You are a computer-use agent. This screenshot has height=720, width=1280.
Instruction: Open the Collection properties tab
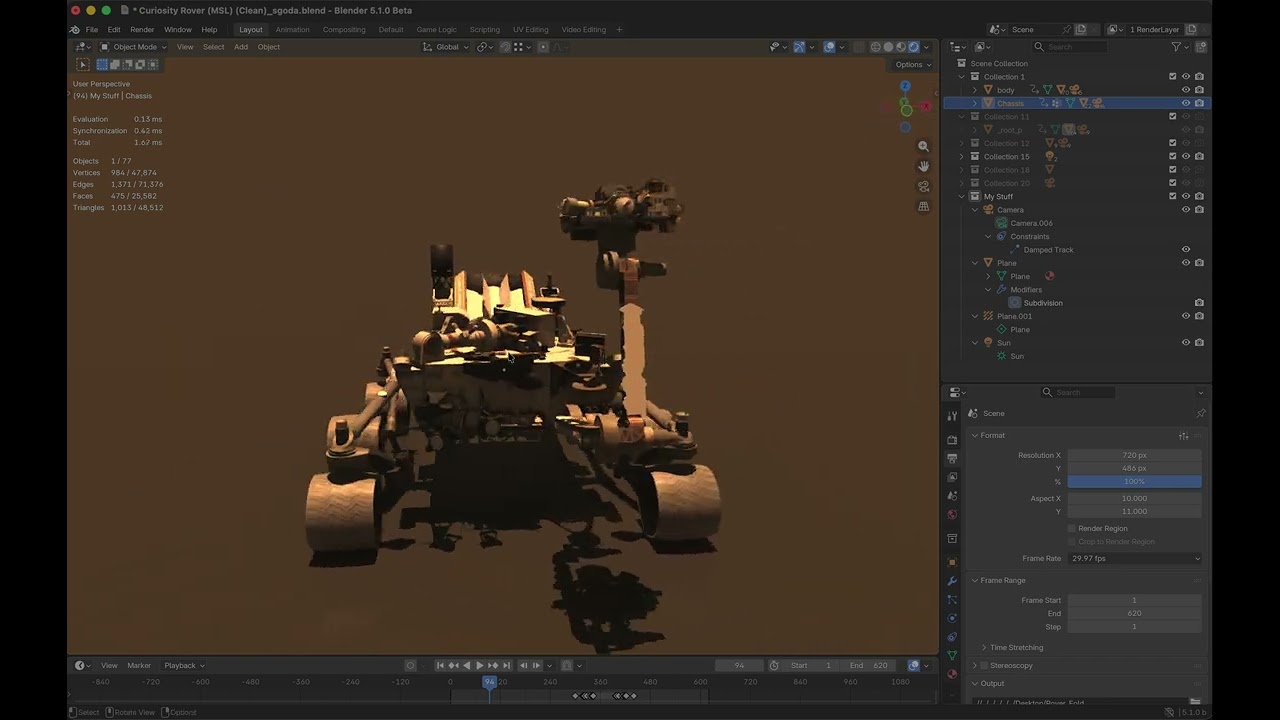[x=952, y=538]
